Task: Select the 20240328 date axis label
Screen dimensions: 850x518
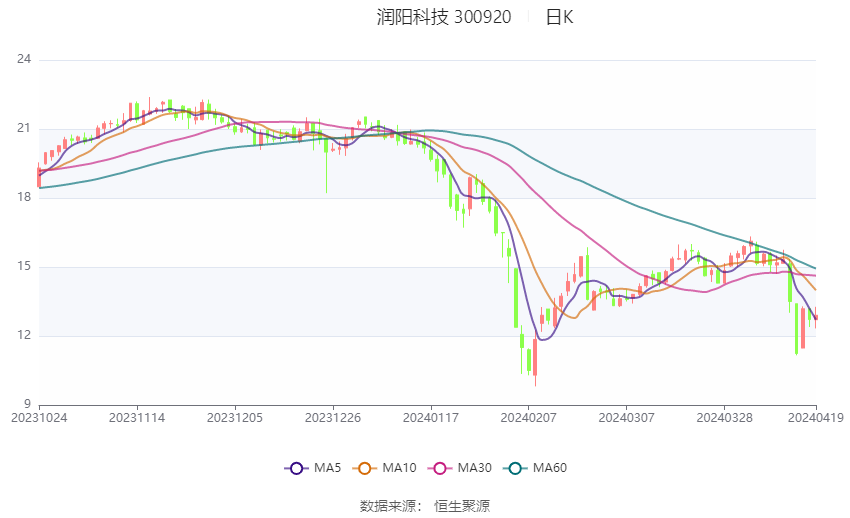Action: point(724,418)
